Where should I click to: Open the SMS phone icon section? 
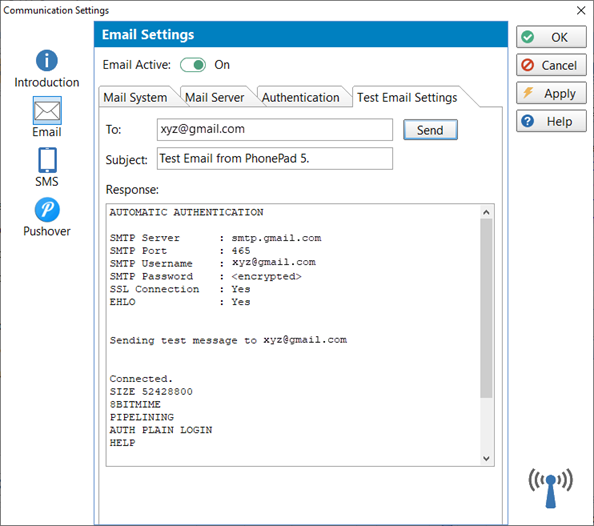[47, 160]
